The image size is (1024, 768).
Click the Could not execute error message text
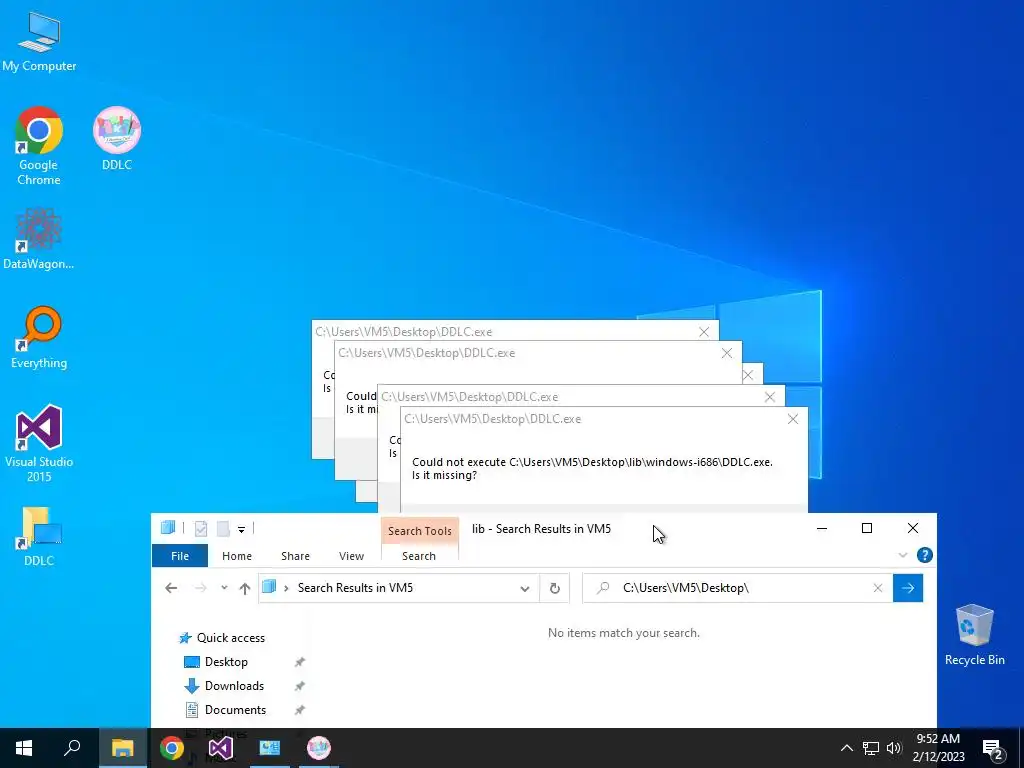click(592, 468)
